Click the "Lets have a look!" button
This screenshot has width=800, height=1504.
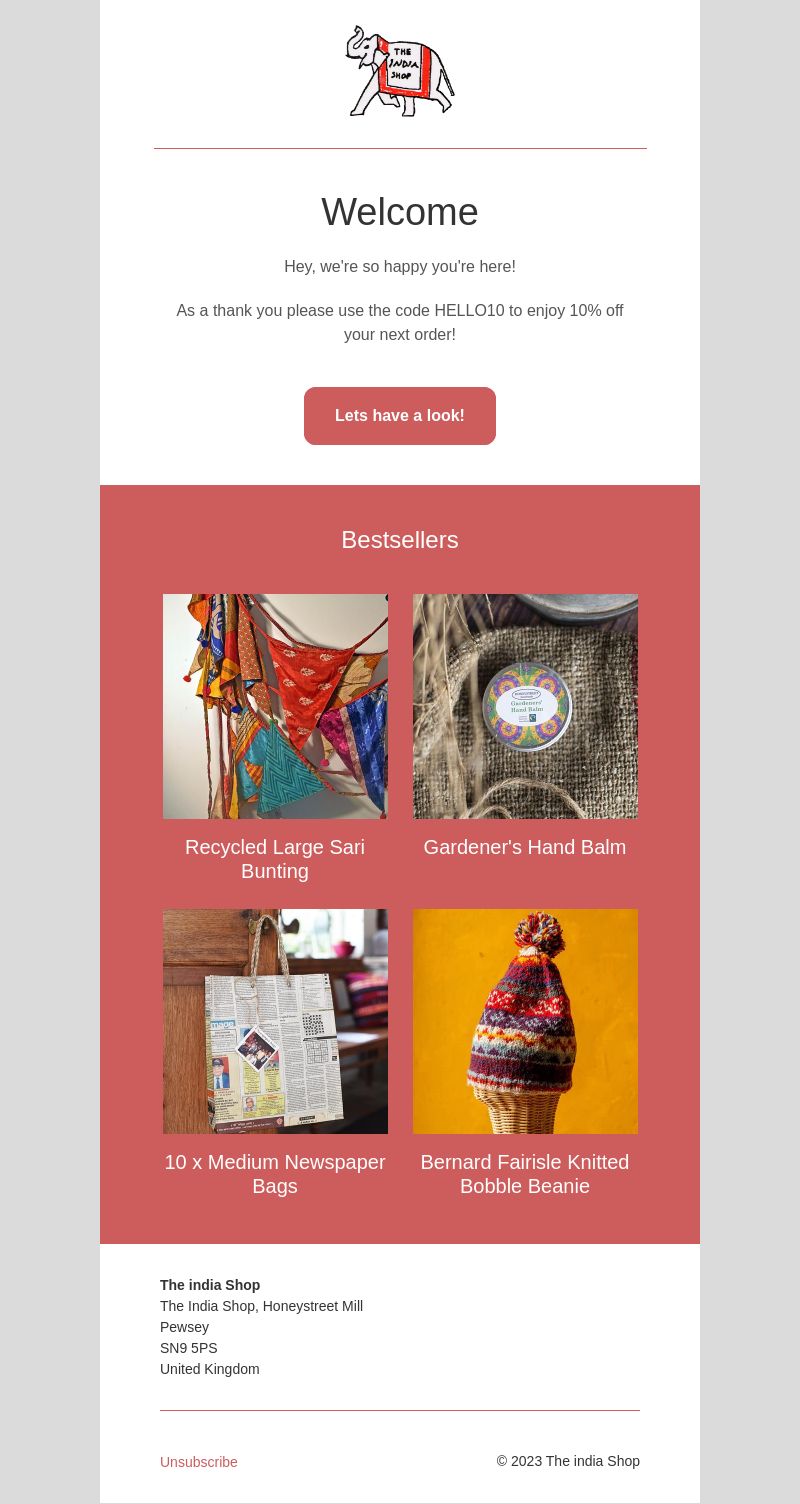400,416
